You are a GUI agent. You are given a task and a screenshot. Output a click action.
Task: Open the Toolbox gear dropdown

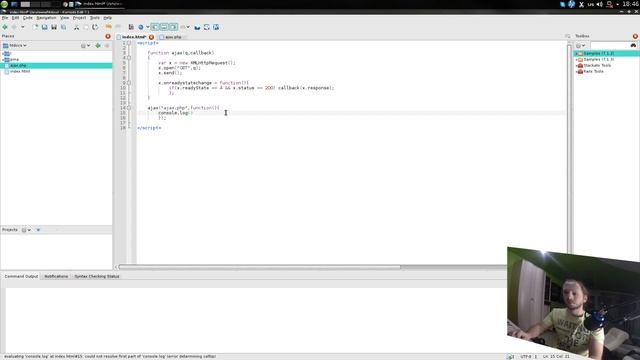[580, 45]
